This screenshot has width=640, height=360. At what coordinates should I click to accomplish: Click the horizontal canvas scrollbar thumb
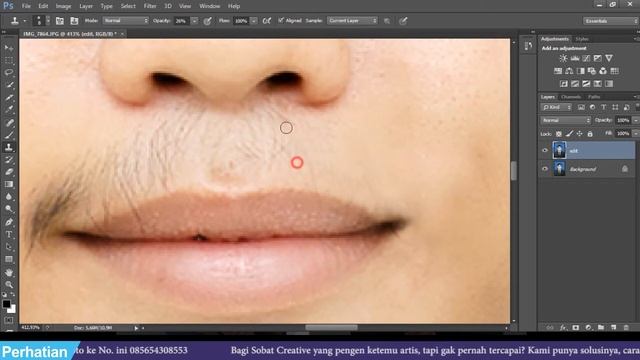point(331,327)
